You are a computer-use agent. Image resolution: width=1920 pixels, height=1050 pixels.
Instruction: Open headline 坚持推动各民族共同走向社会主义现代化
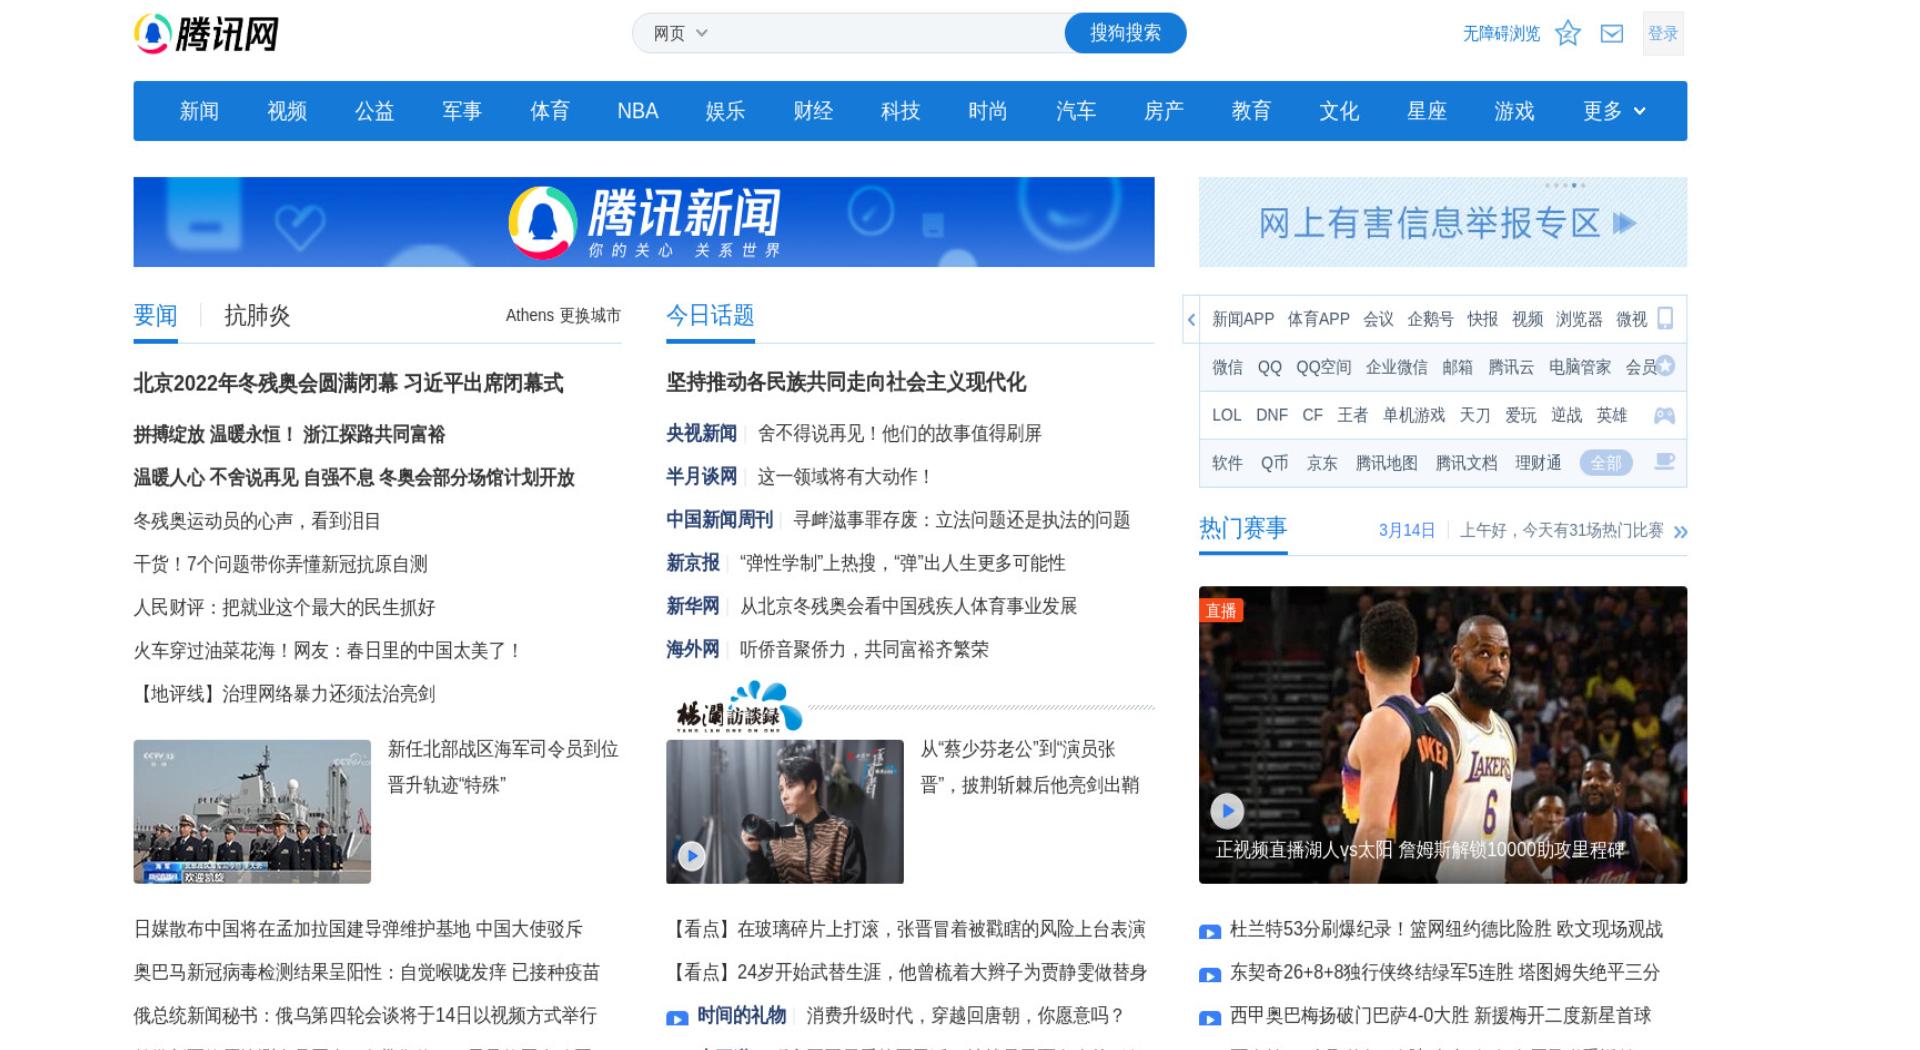[846, 382]
